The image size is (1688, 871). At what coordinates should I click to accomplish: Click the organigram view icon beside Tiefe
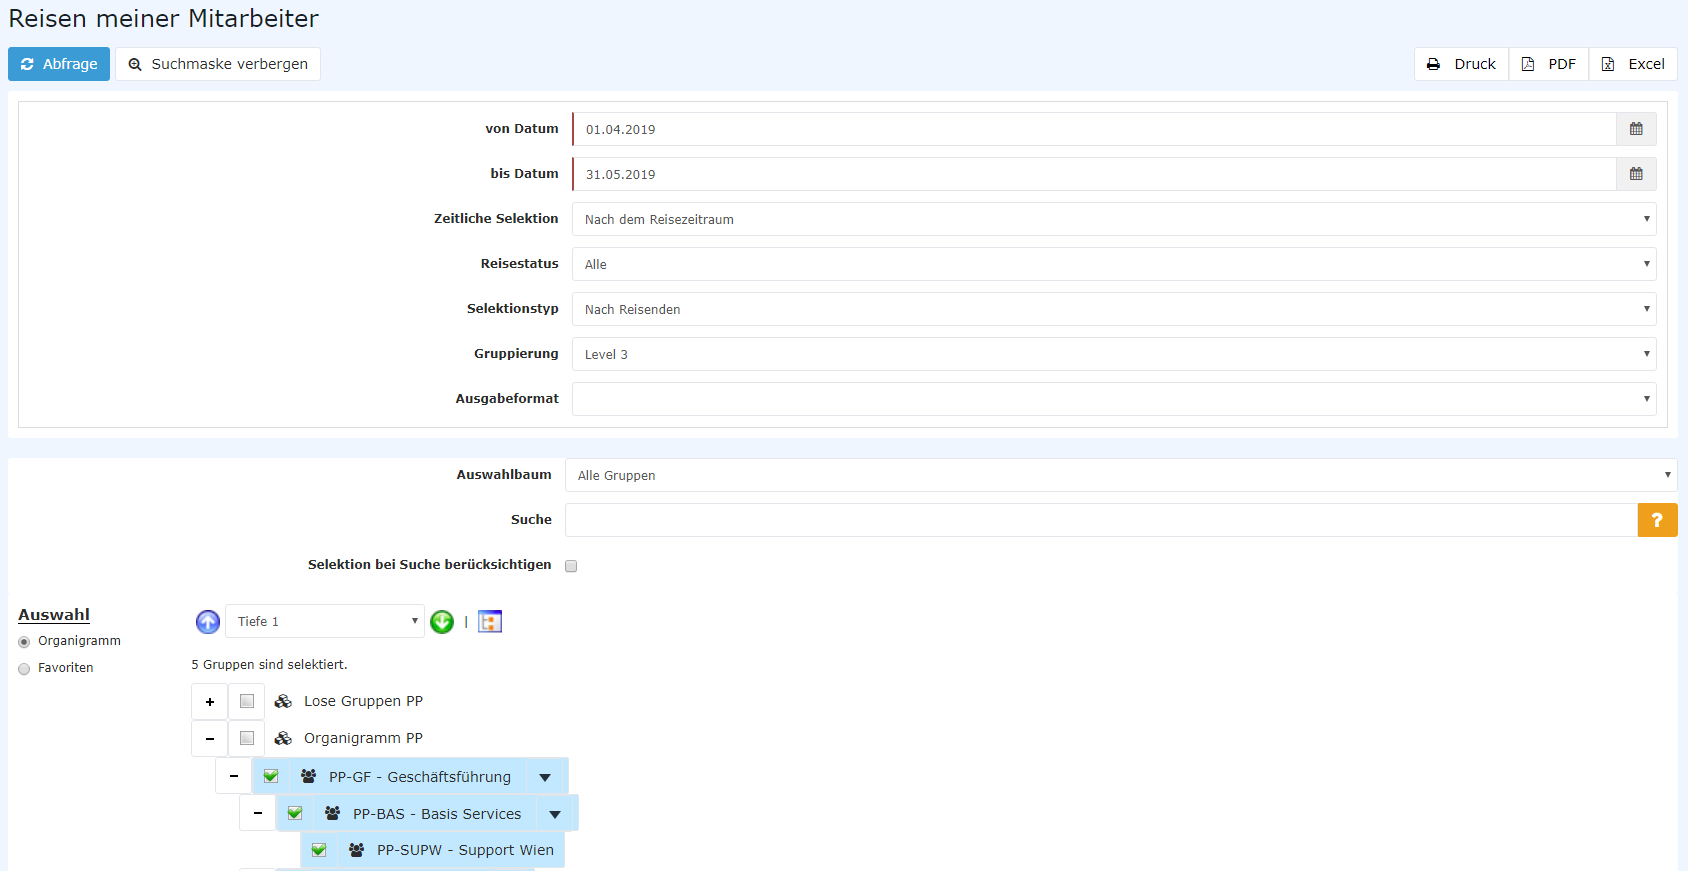(490, 622)
